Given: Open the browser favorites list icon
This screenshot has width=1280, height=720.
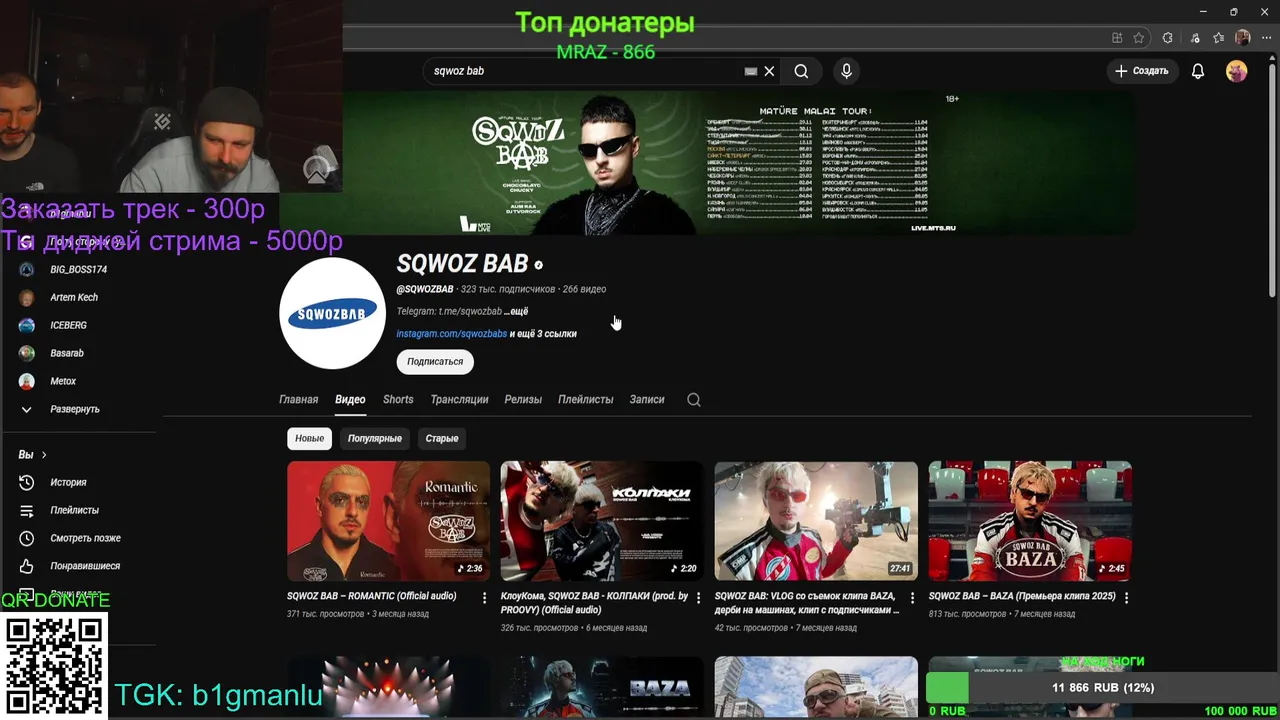Looking at the screenshot, I should [x=1218, y=38].
